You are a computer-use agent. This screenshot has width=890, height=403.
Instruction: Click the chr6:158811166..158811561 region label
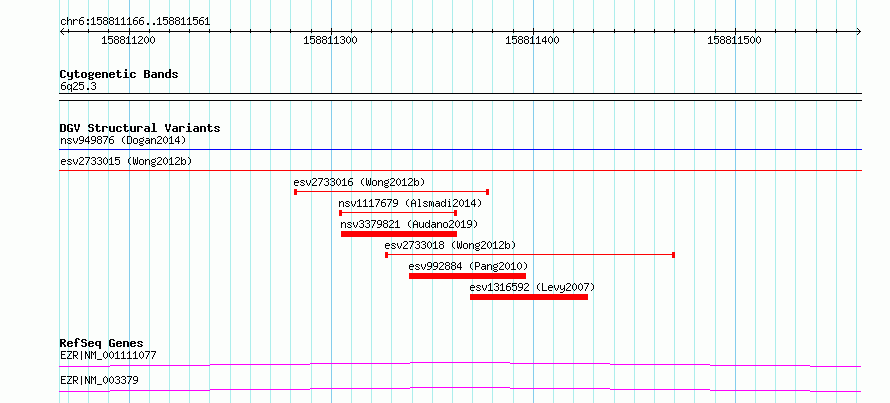pyautogui.click(x=135, y=22)
